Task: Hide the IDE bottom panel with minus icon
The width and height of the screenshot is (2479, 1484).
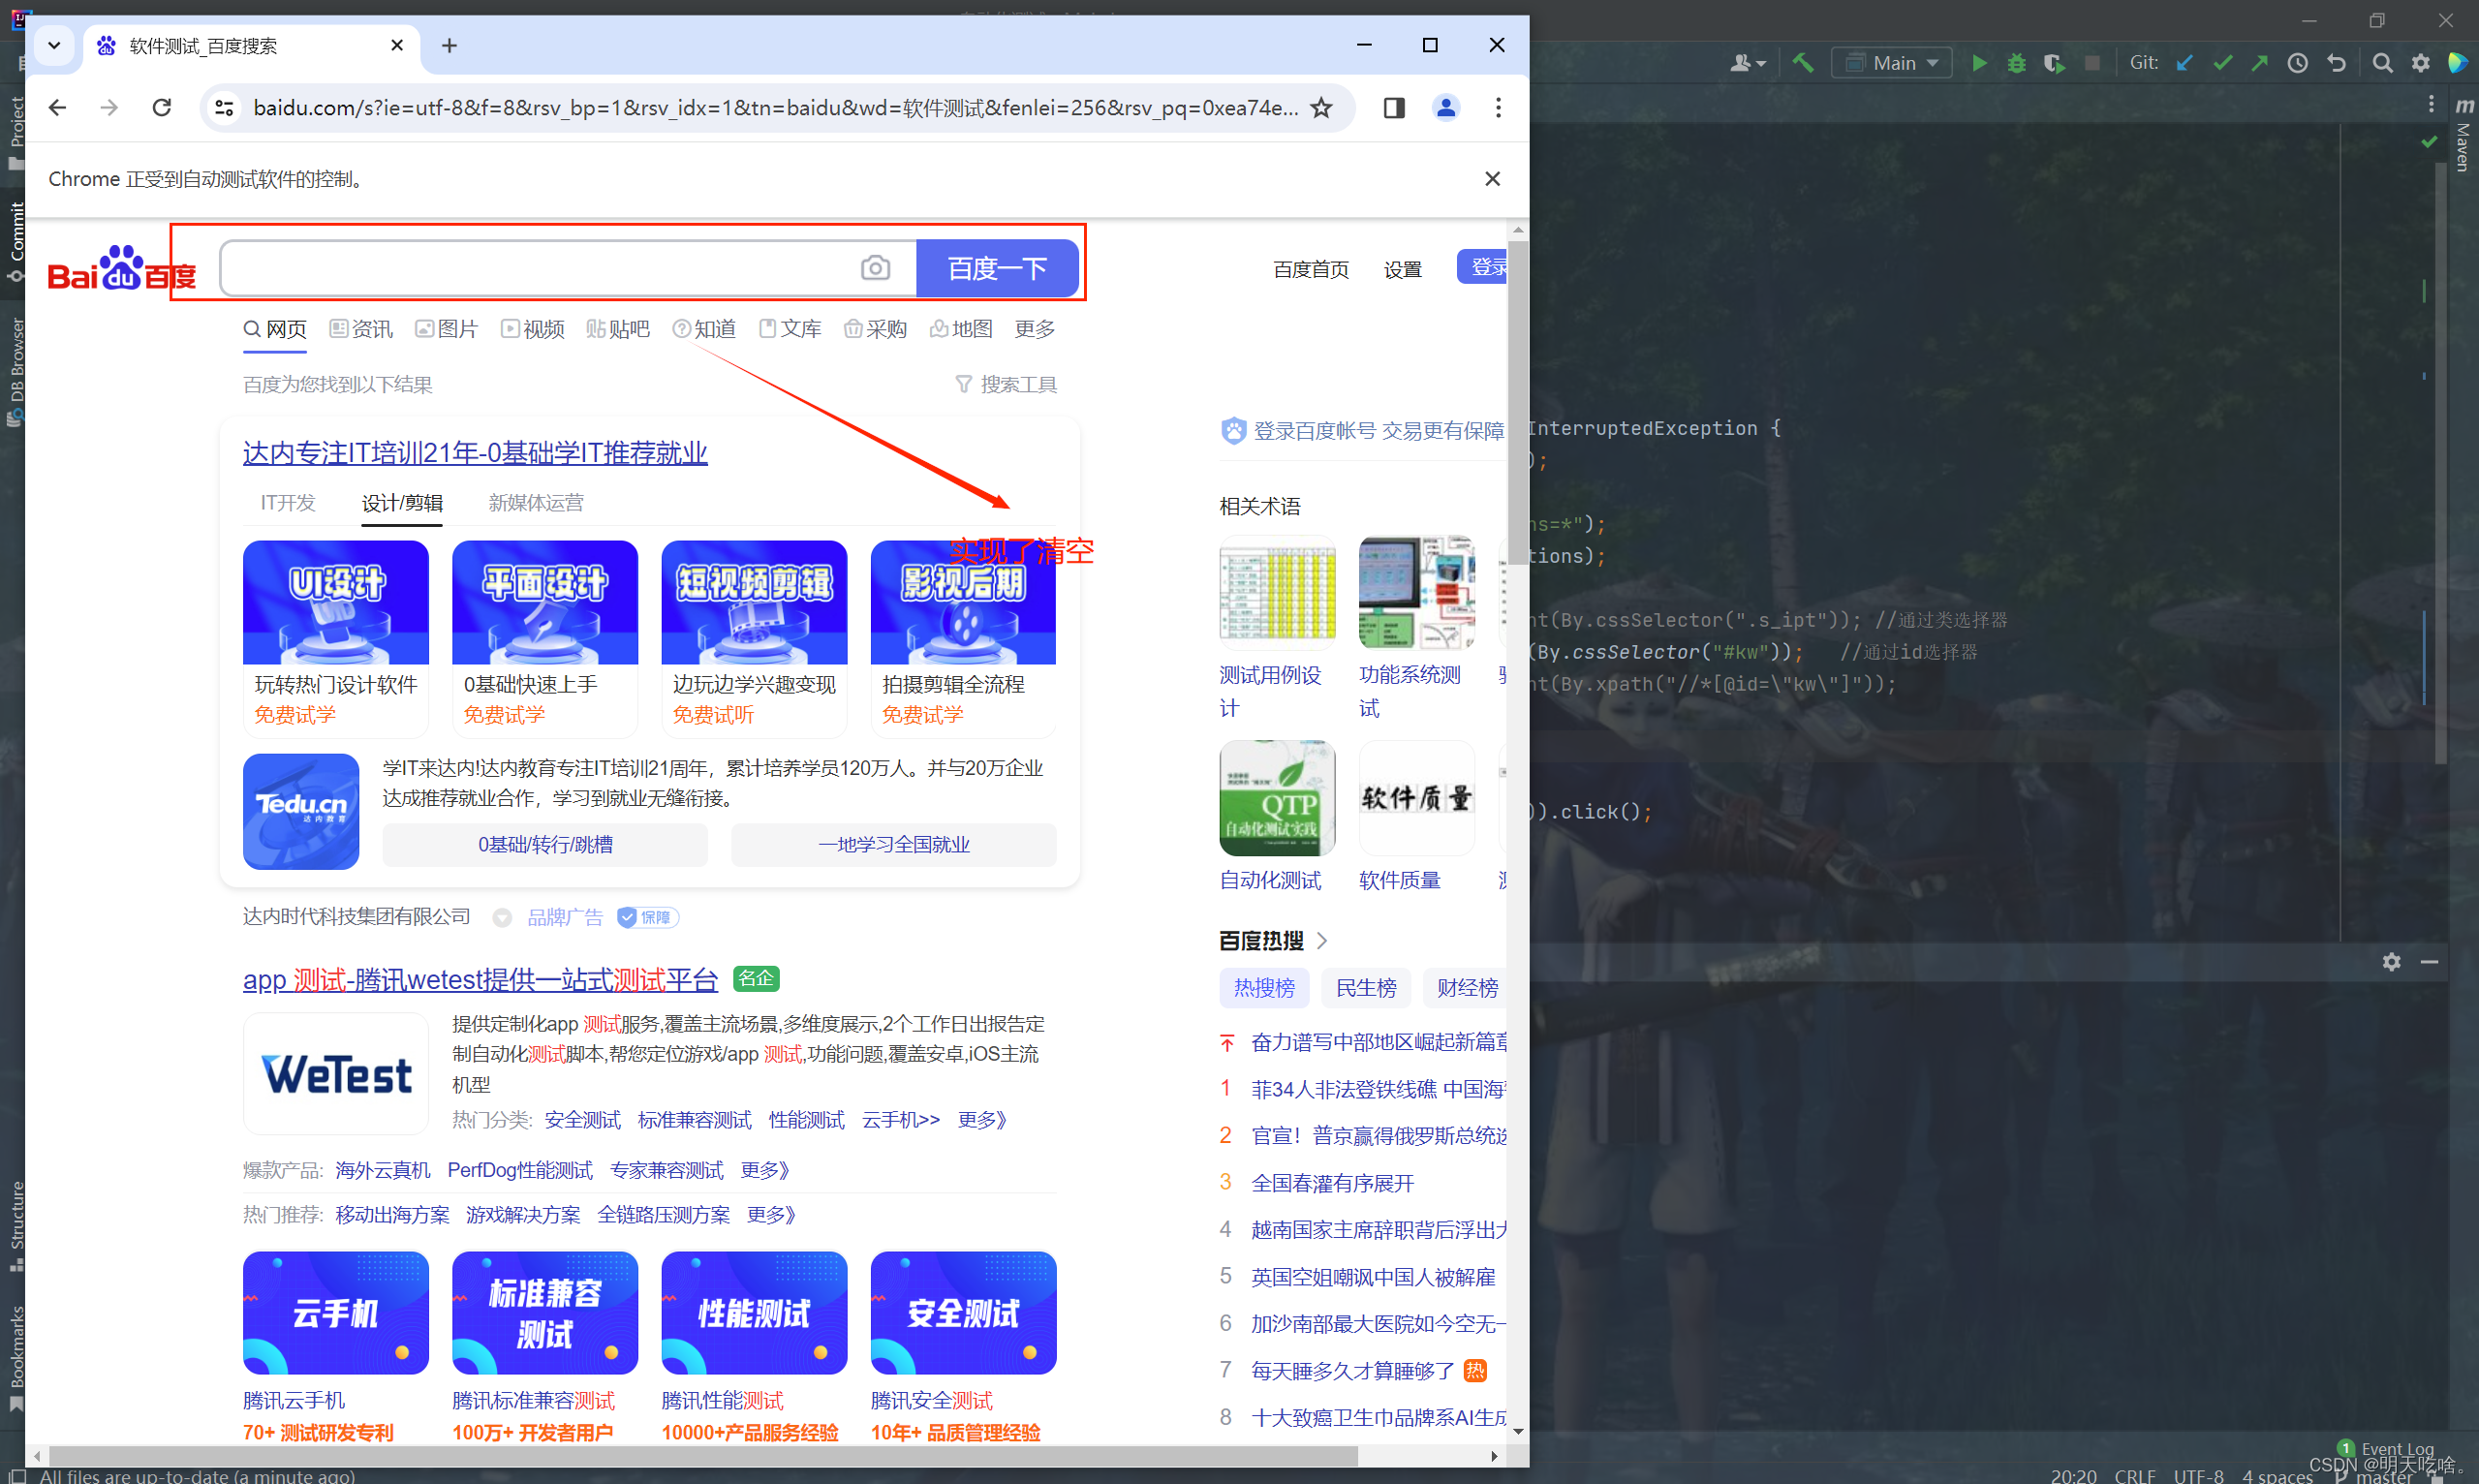Action: tap(2429, 961)
